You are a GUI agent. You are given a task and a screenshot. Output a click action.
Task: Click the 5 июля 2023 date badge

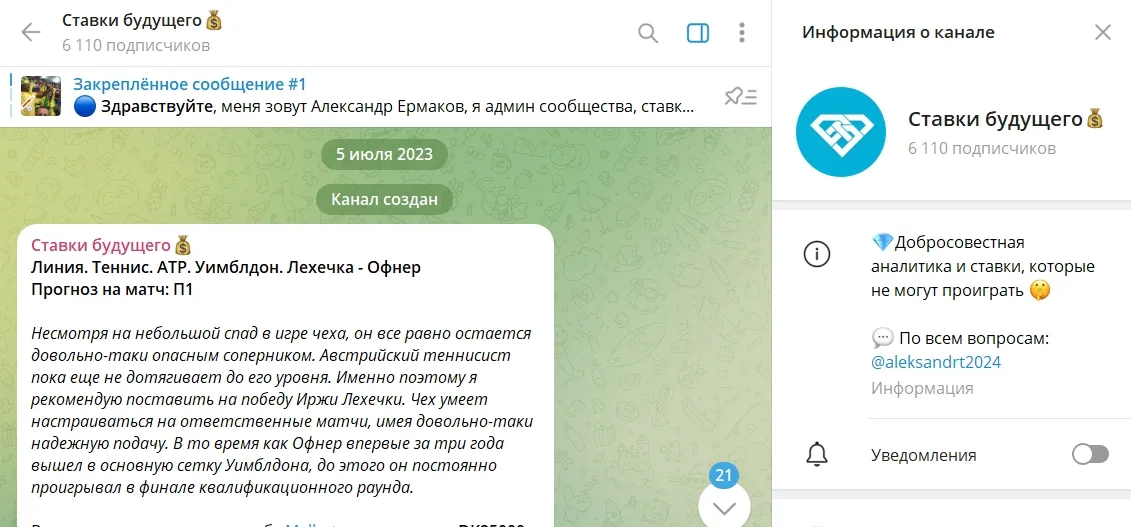(x=384, y=154)
